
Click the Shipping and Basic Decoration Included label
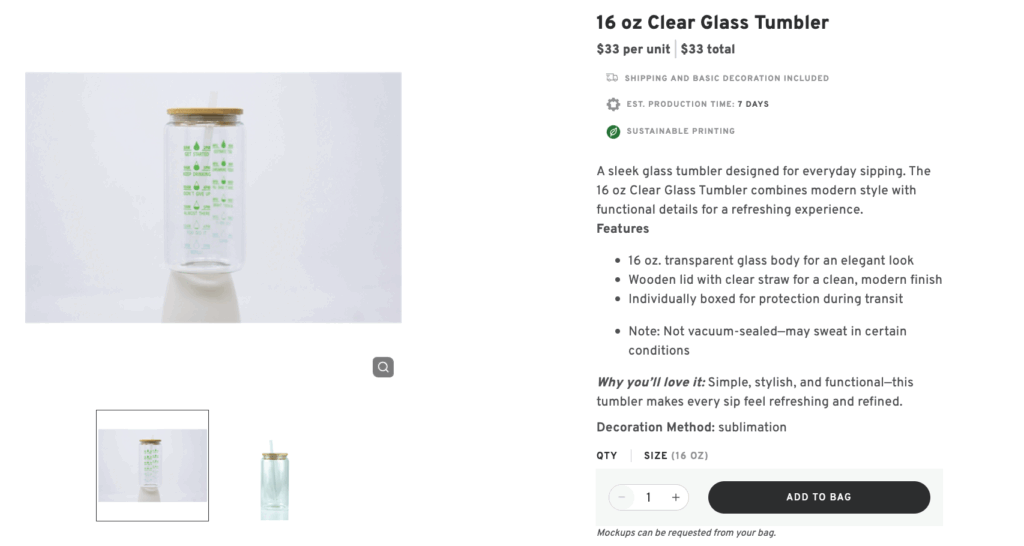click(x=726, y=78)
